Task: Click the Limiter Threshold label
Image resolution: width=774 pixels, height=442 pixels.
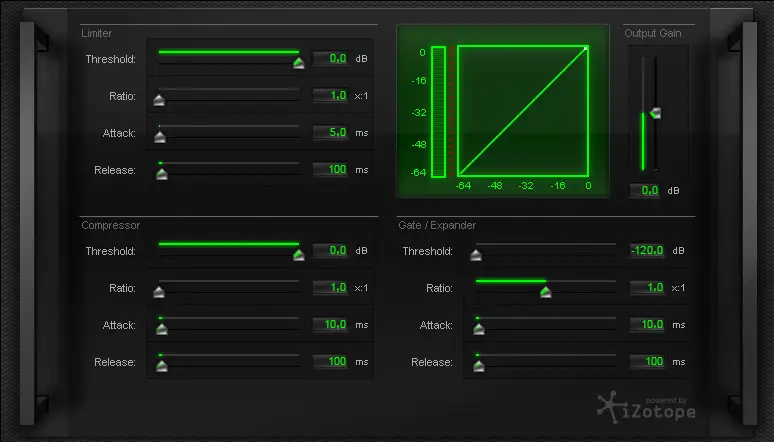Action: pyautogui.click(x=111, y=59)
